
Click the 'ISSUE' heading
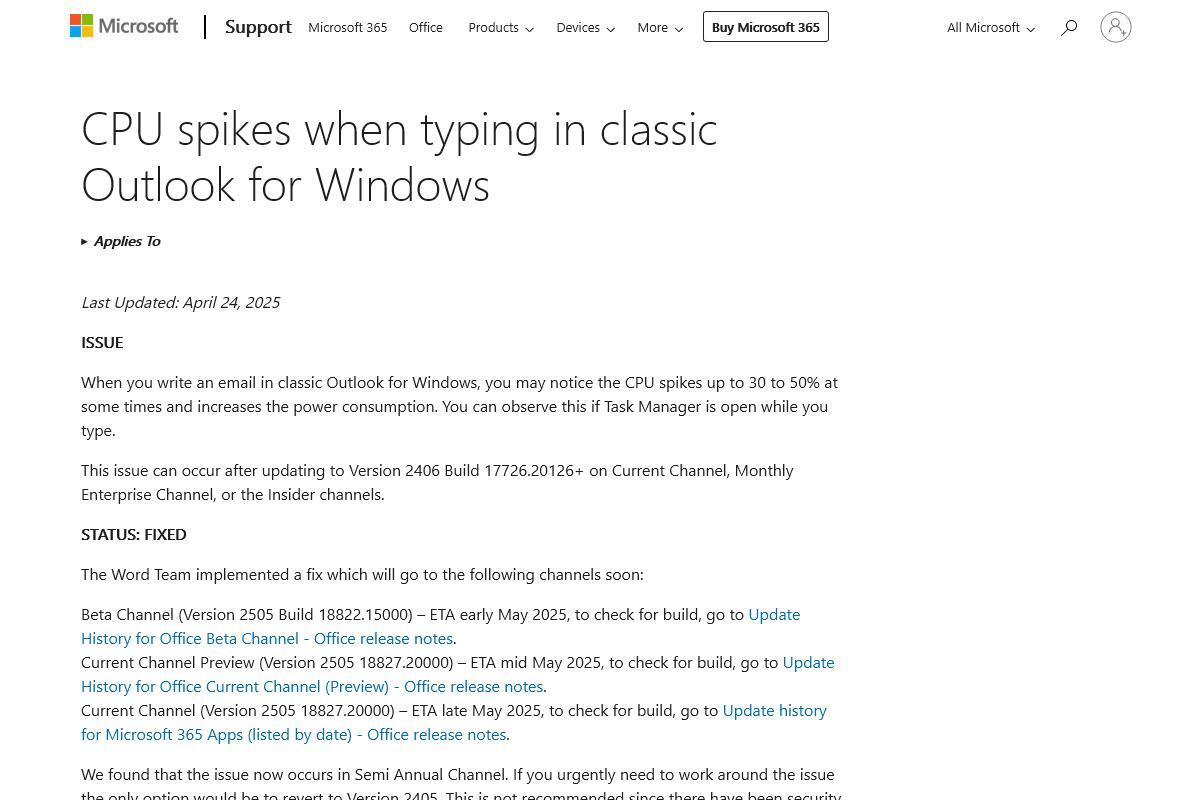[x=102, y=342]
